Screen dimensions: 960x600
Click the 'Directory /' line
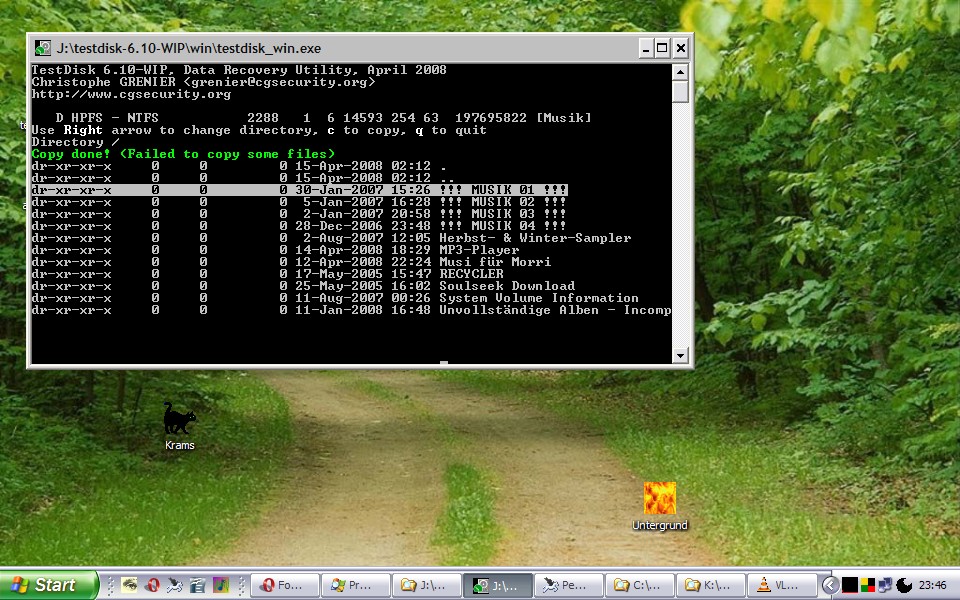tap(75, 142)
